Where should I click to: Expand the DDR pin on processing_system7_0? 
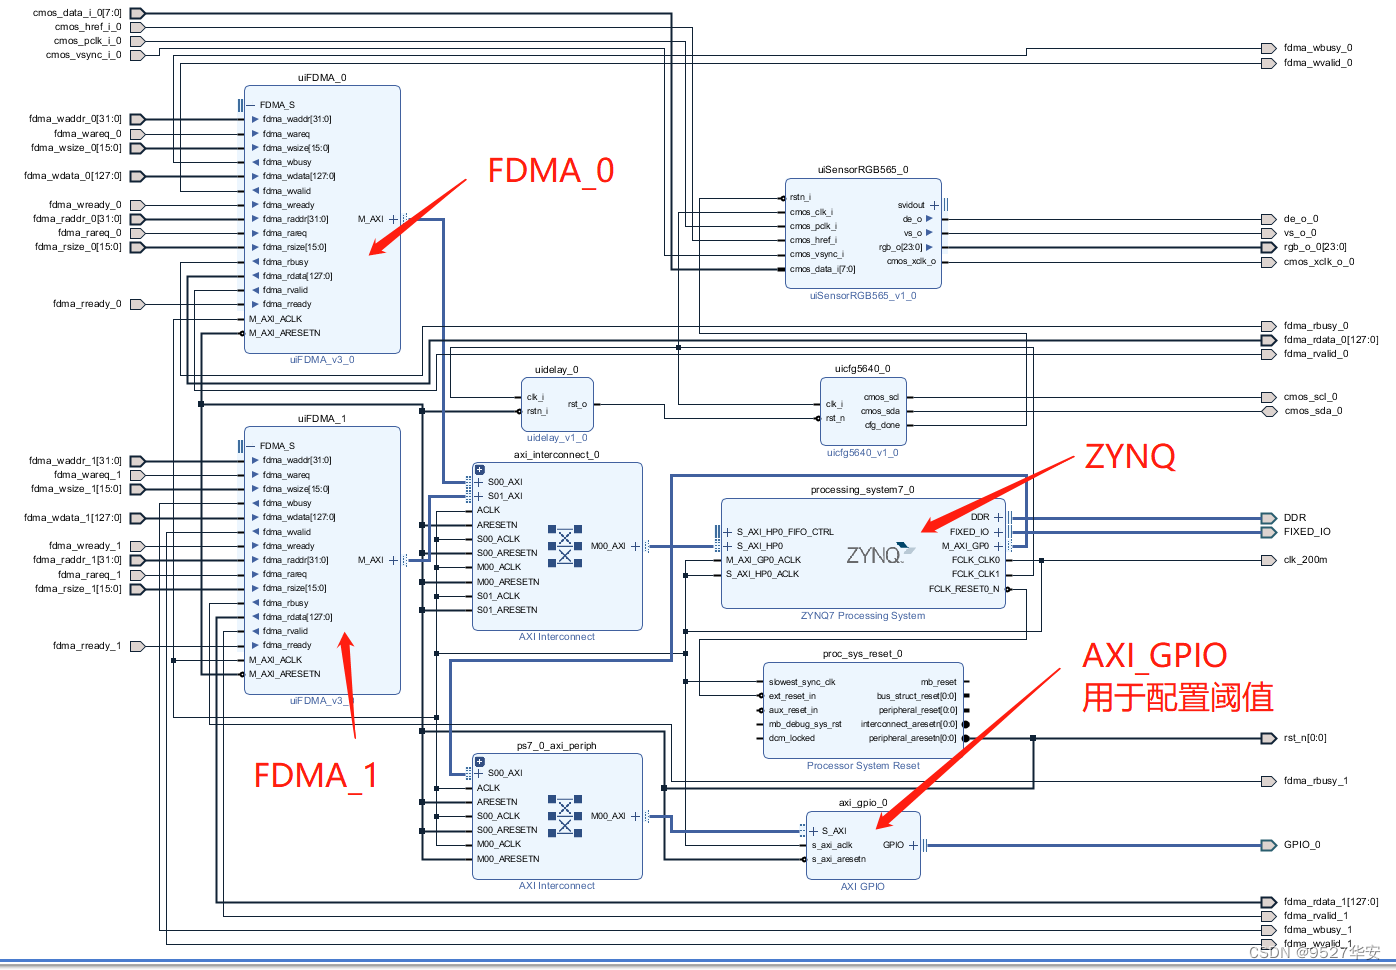[x=998, y=517]
